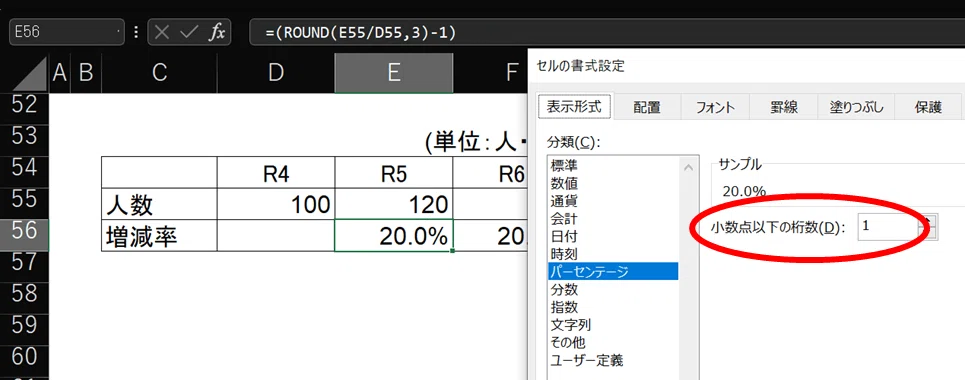Click the R5 header cell

[394, 172]
